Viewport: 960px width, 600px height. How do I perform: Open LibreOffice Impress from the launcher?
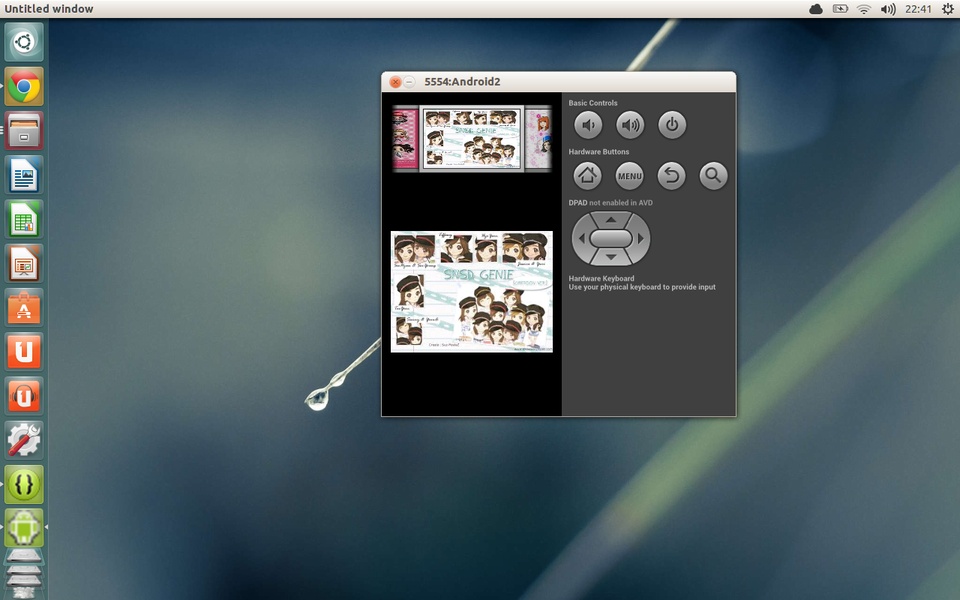pyautogui.click(x=24, y=263)
